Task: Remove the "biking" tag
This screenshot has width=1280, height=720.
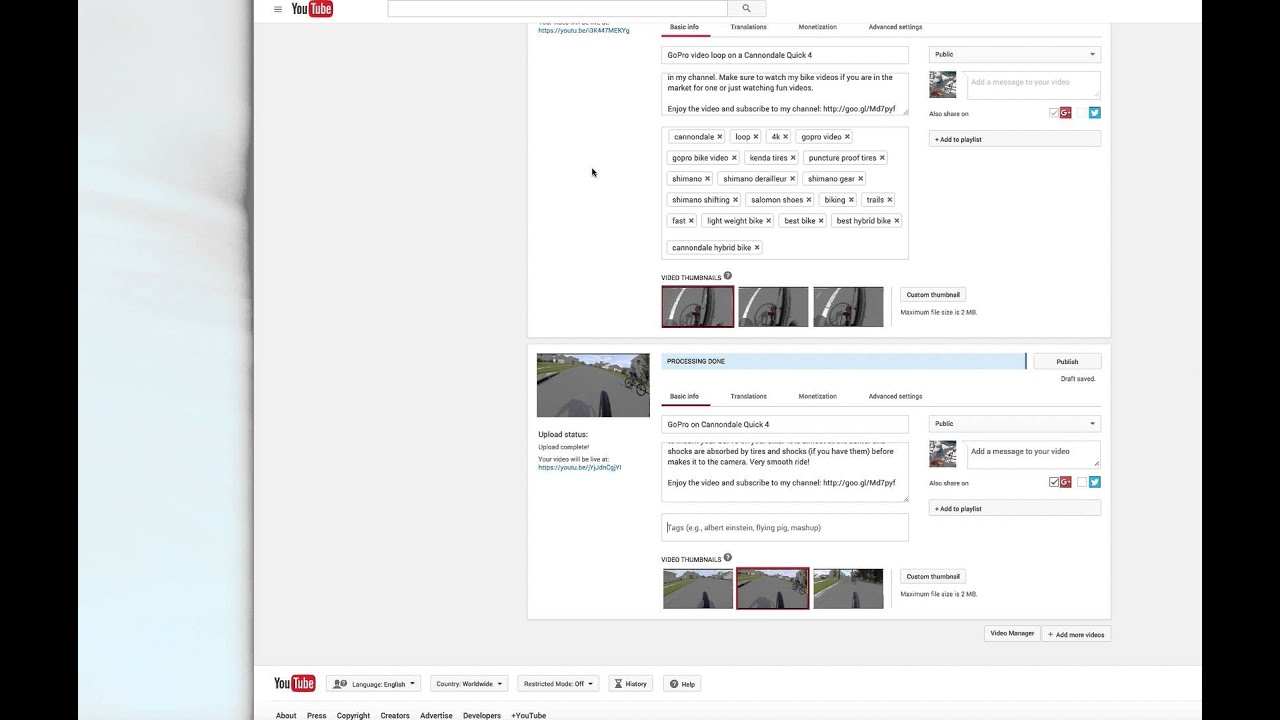Action: (851, 200)
